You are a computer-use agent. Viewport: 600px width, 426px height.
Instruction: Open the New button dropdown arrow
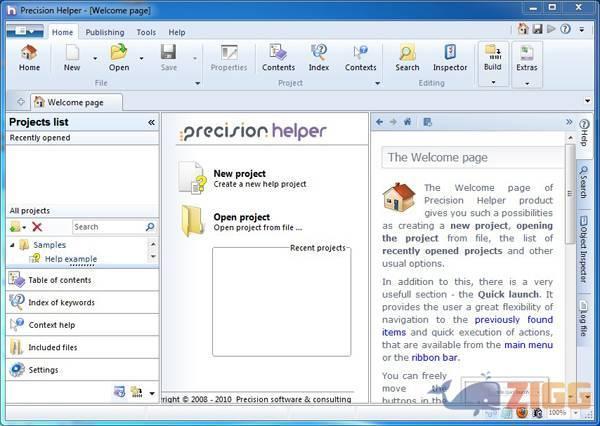95,59
